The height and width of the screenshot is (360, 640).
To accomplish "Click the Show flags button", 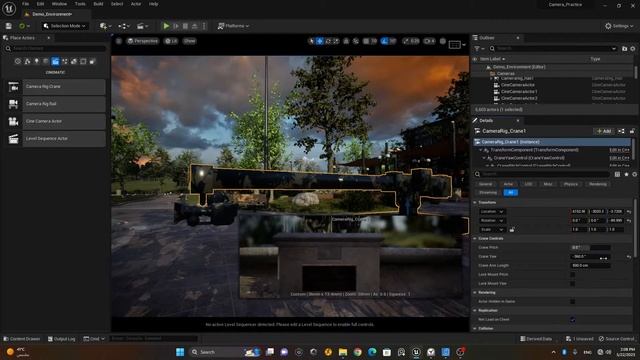I will tap(189, 41).
